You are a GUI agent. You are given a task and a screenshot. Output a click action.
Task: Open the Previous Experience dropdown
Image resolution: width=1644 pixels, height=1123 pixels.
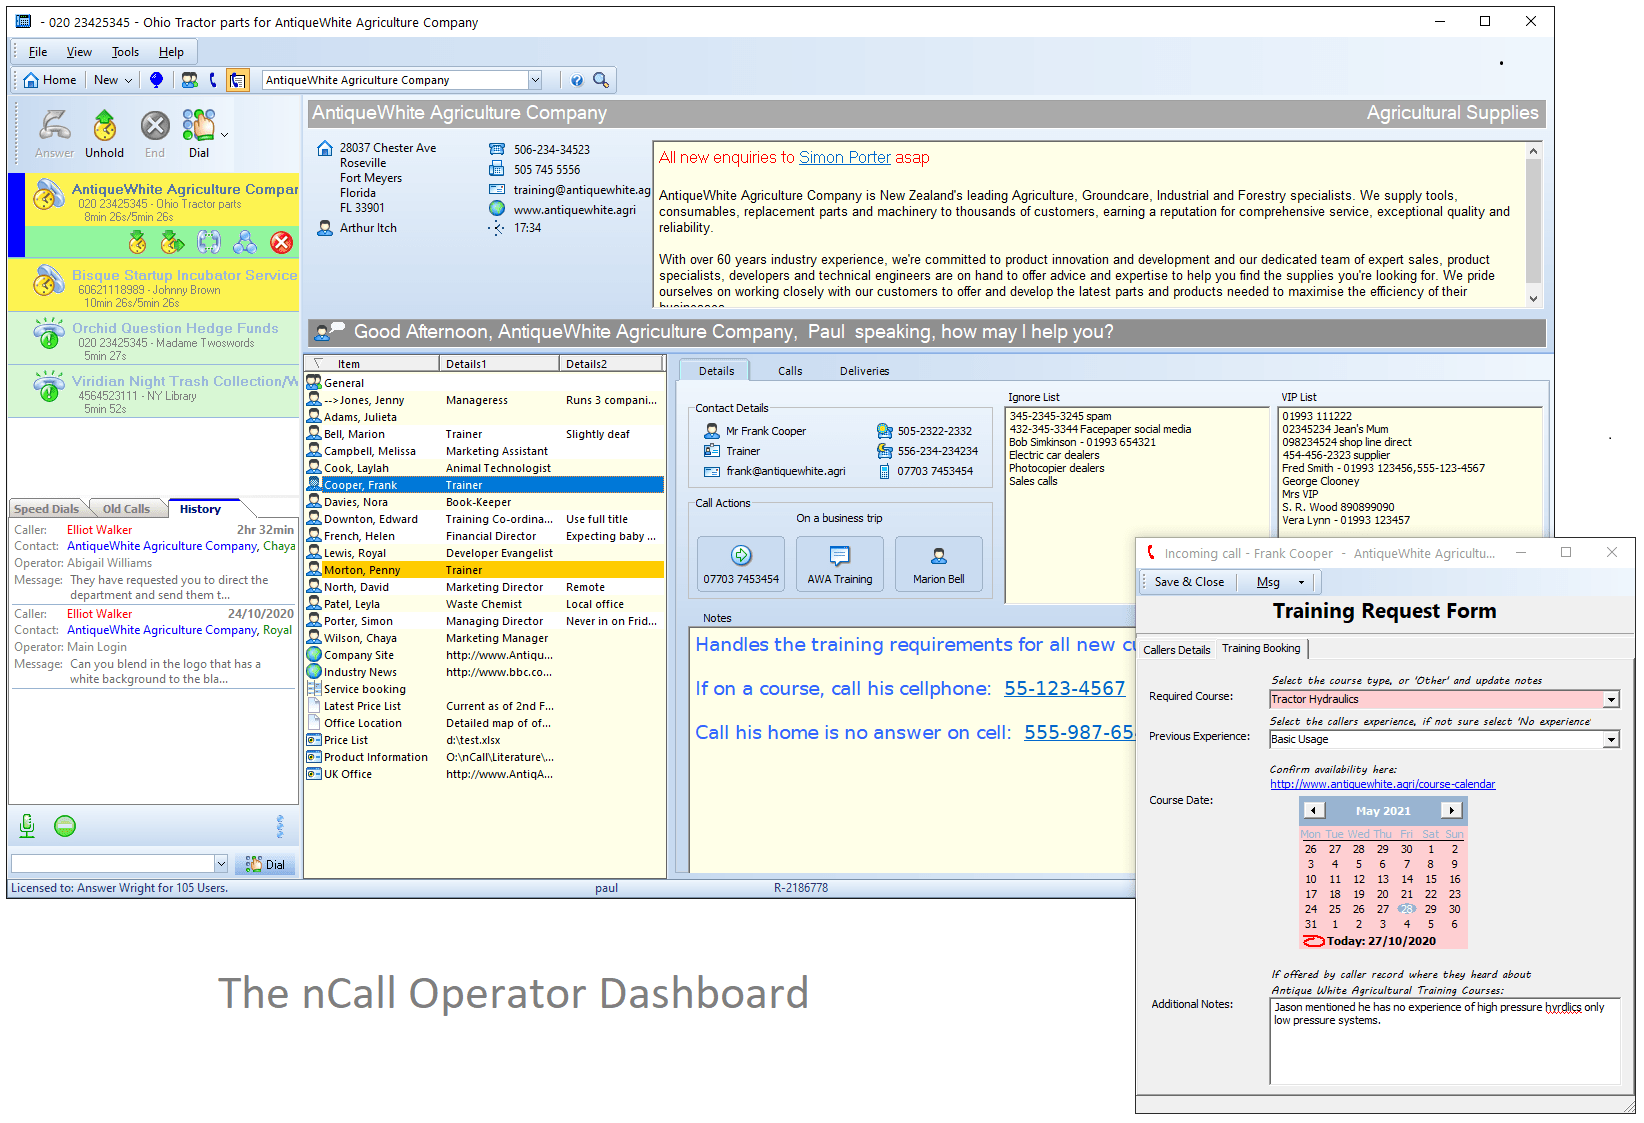[1611, 739]
